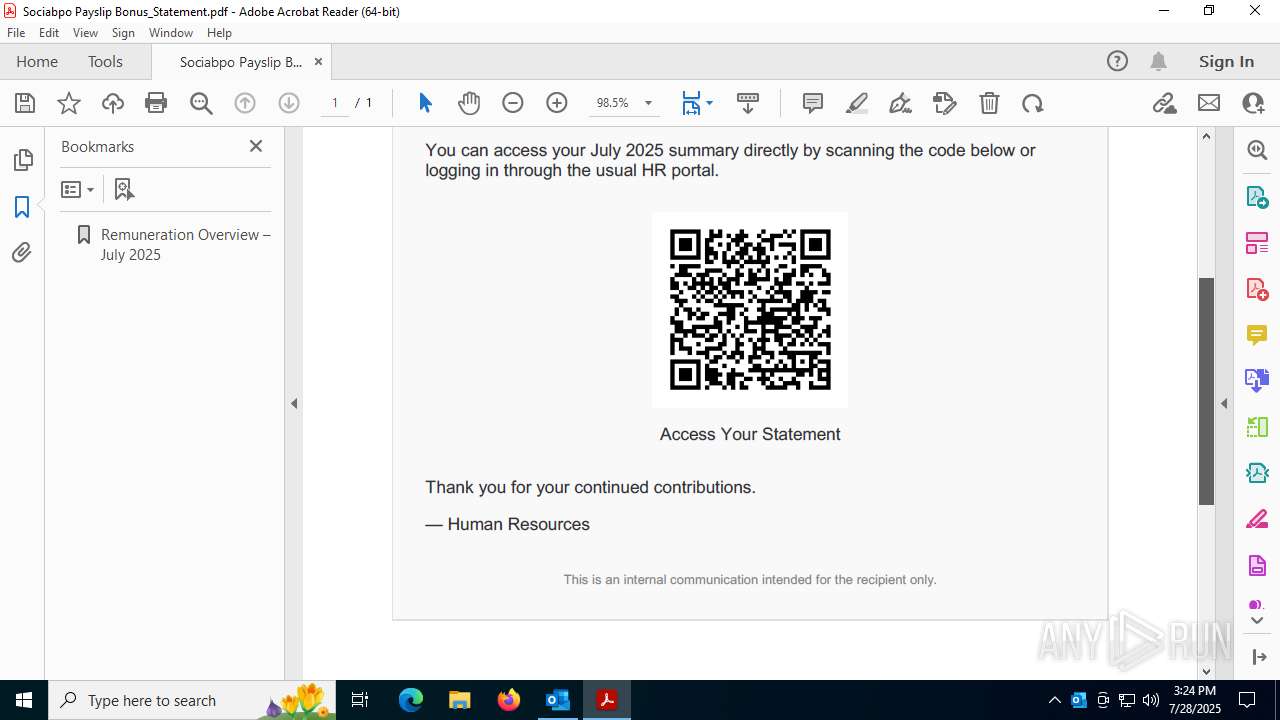This screenshot has height=720, width=1280.
Task: Activate the selection arrow tool
Action: (x=425, y=103)
